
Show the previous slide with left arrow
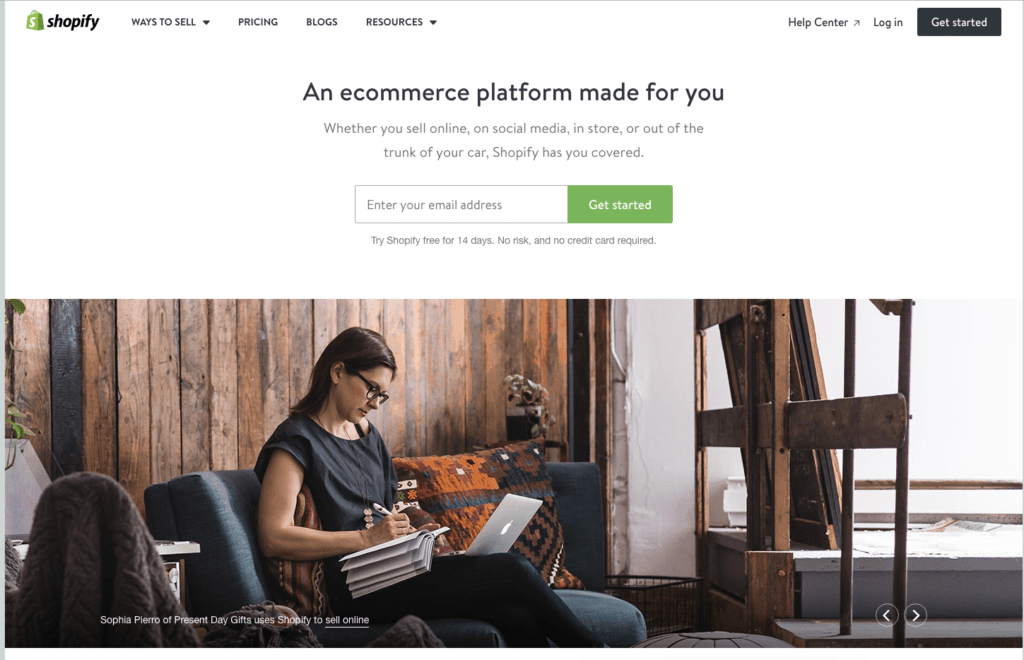886,615
